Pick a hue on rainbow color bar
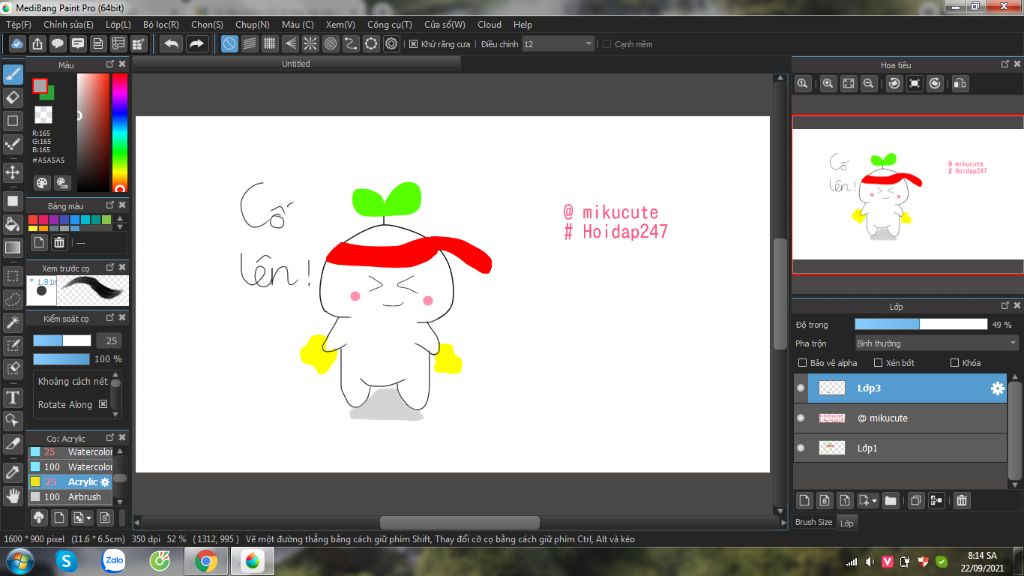This screenshot has width=1024, height=576. pos(120,133)
